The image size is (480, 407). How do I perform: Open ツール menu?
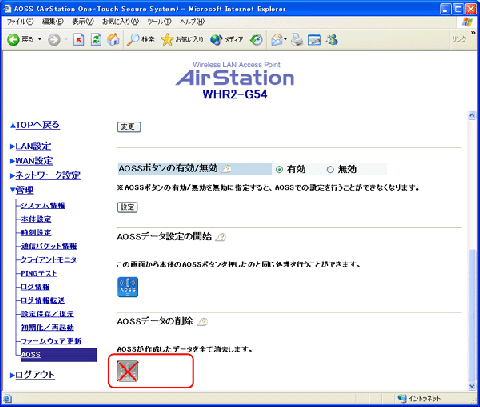click(160, 22)
